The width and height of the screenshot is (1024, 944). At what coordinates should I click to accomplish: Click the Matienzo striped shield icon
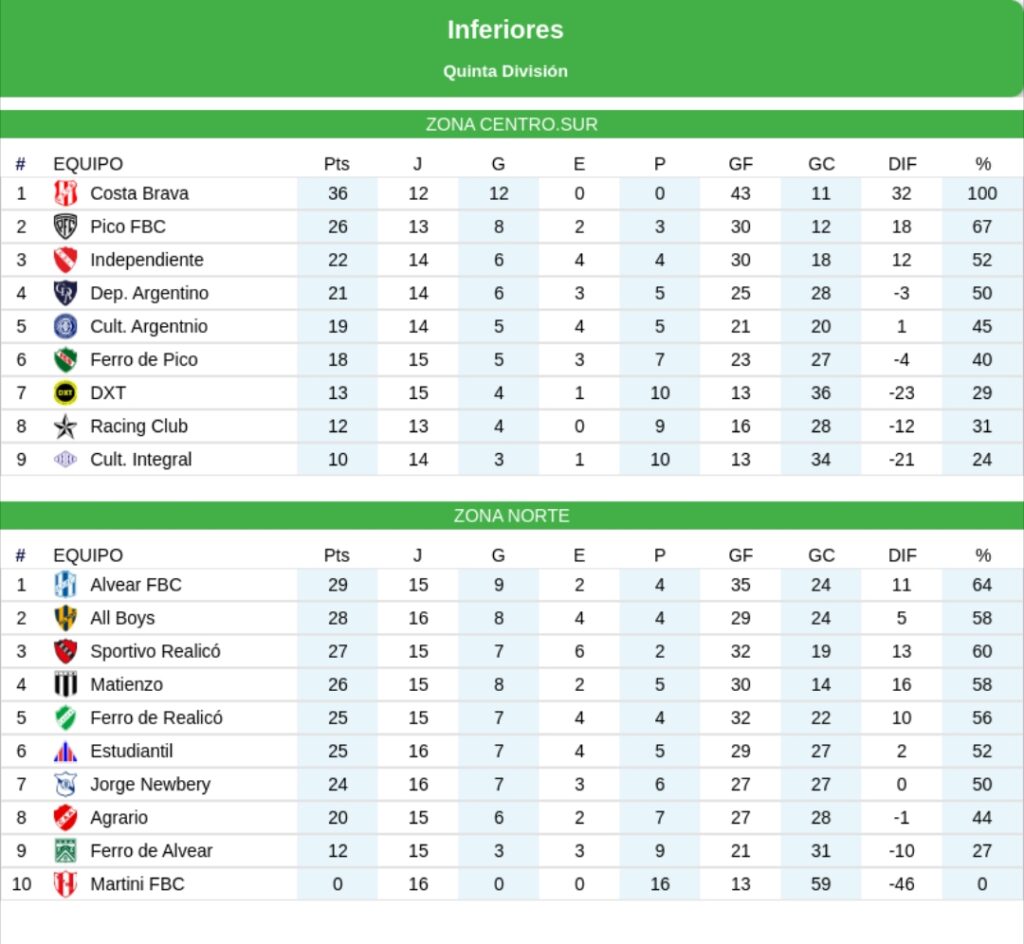point(65,684)
